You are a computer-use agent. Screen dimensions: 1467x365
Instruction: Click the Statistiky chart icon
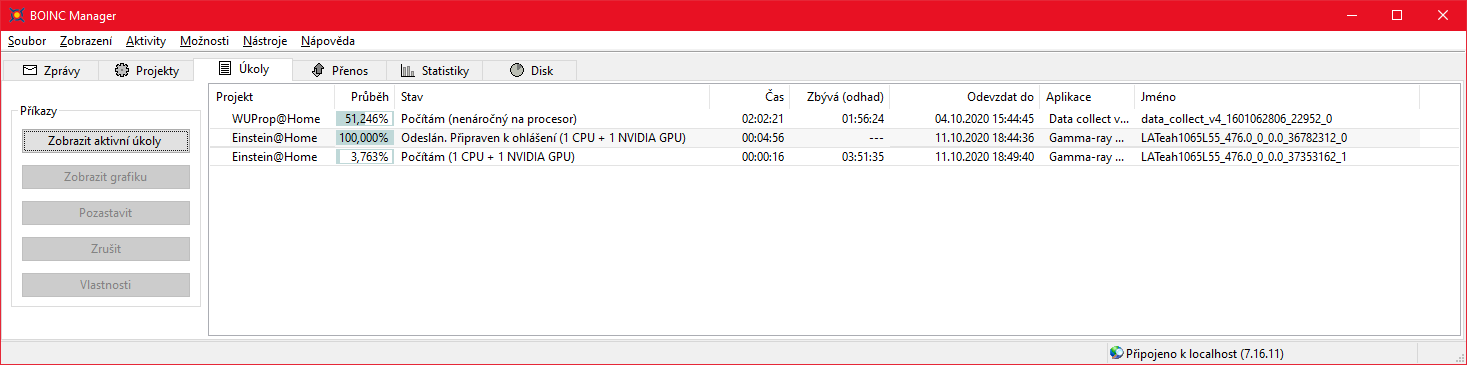[x=408, y=71]
